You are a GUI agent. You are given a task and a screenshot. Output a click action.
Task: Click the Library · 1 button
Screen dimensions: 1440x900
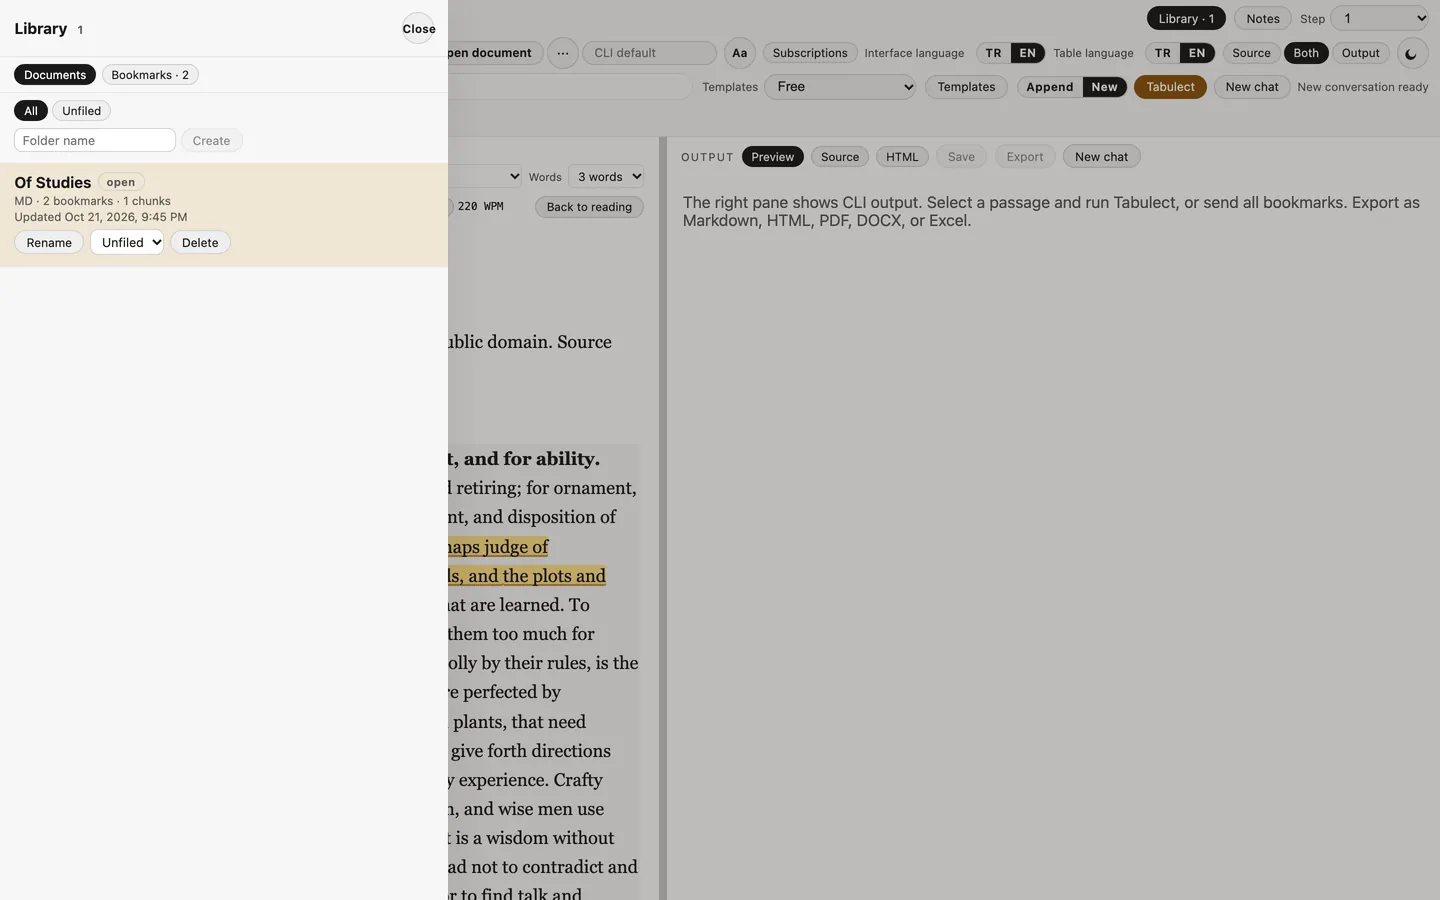[1186, 19]
